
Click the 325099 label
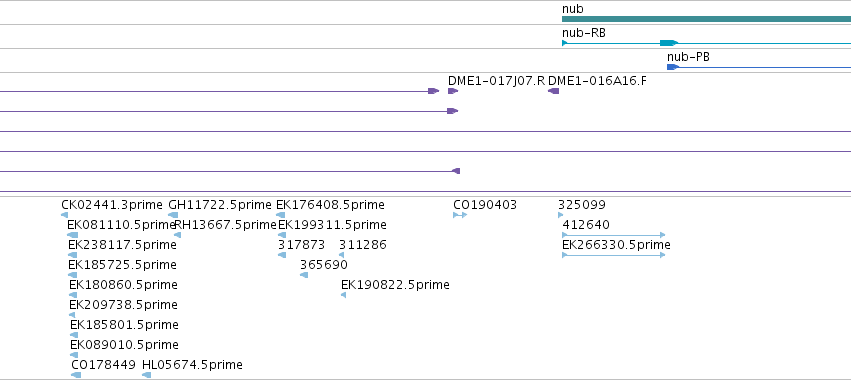(x=582, y=205)
